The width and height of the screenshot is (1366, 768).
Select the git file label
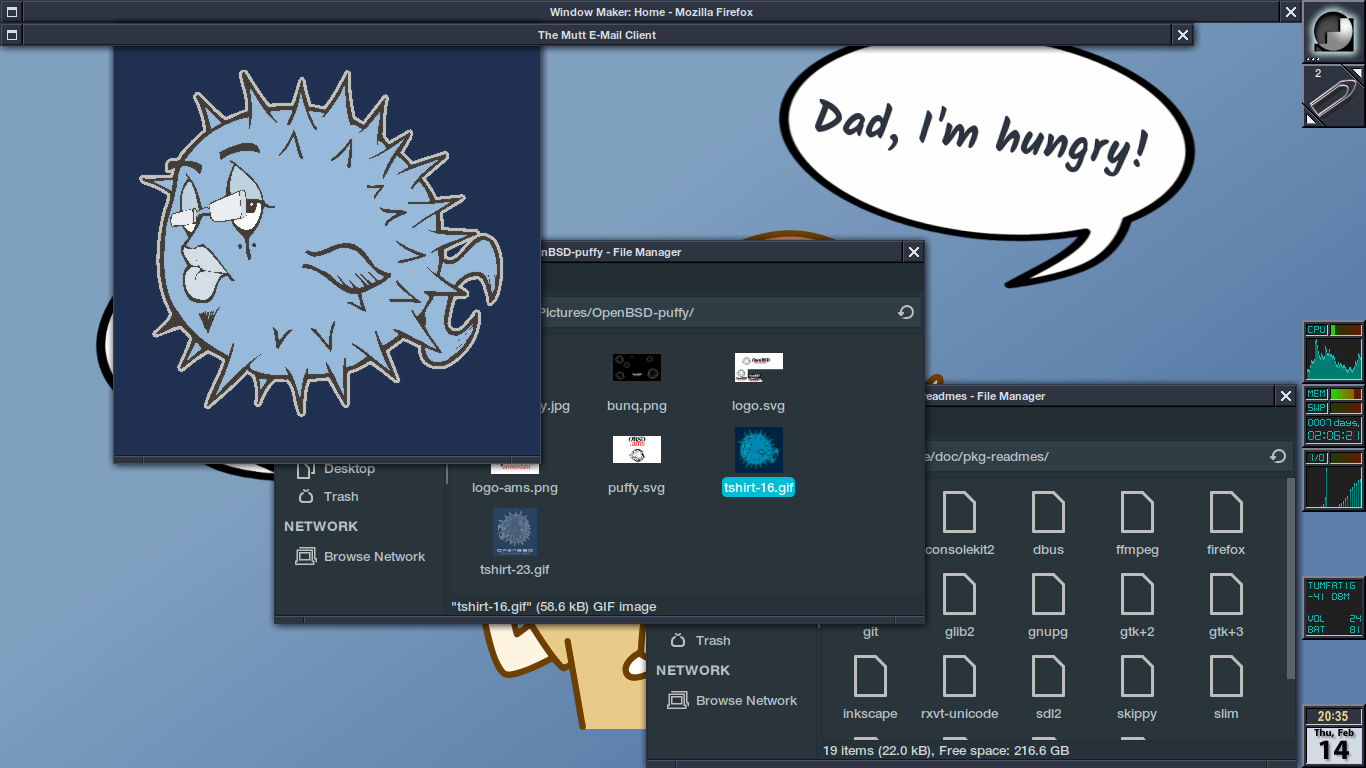870,632
